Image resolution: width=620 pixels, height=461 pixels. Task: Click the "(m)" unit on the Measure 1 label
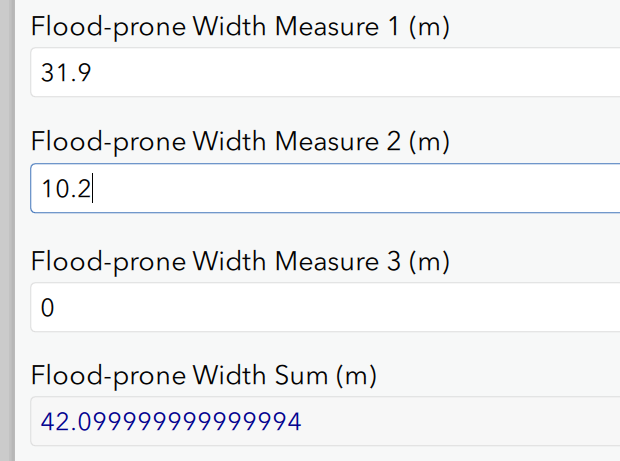click(x=430, y=27)
